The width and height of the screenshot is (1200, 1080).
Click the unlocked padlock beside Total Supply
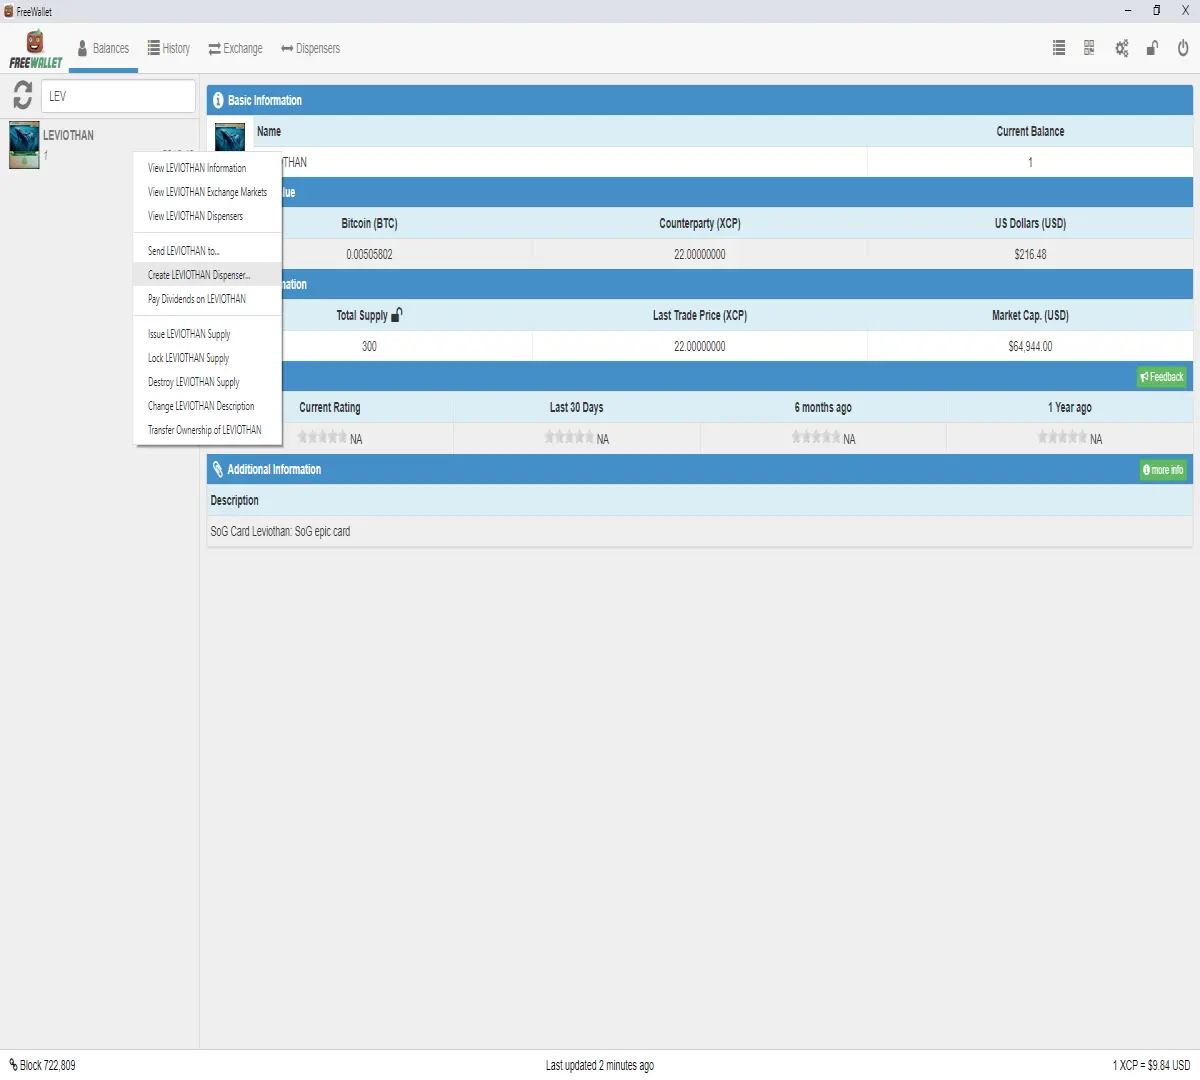[x=397, y=314]
